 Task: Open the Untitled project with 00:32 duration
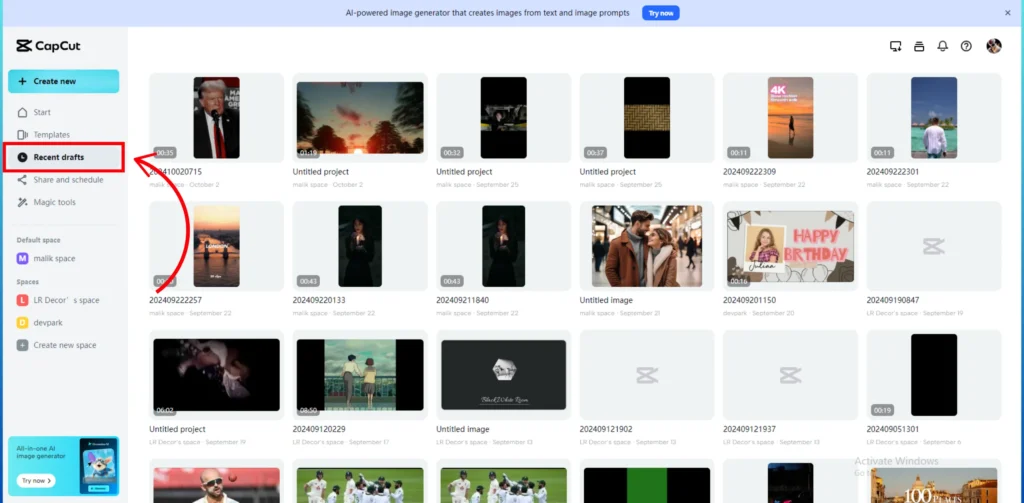coord(504,118)
